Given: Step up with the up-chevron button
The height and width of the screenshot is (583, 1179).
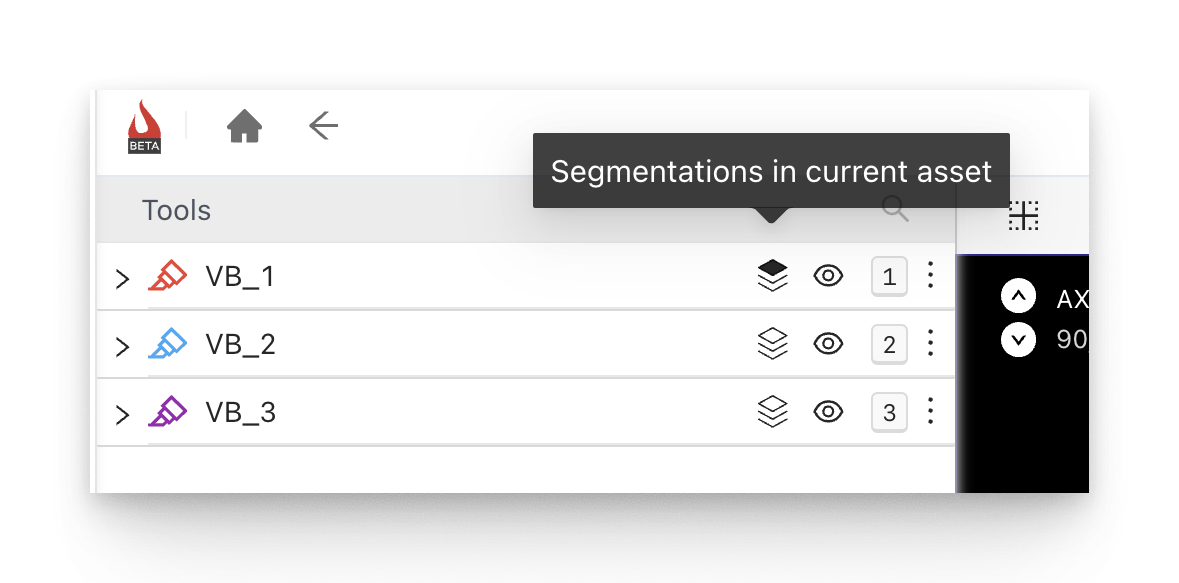Looking at the screenshot, I should (x=1018, y=296).
